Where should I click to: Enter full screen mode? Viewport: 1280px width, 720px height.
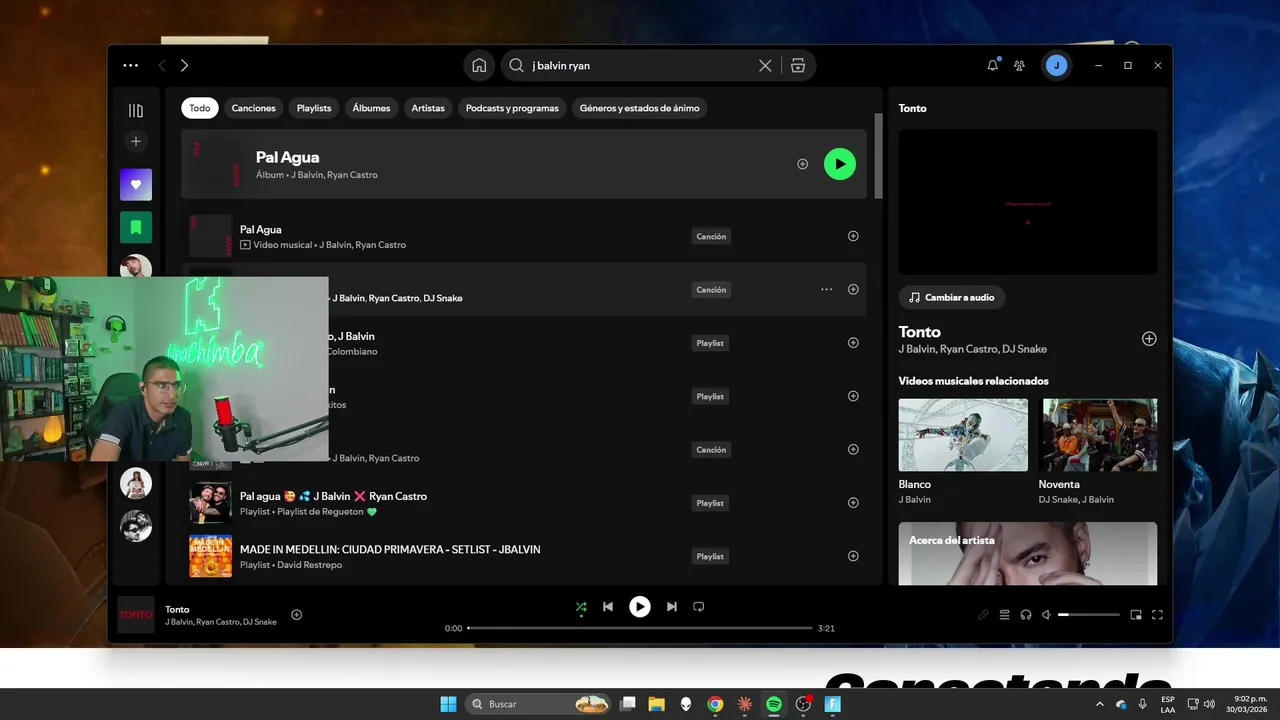click(x=1157, y=615)
